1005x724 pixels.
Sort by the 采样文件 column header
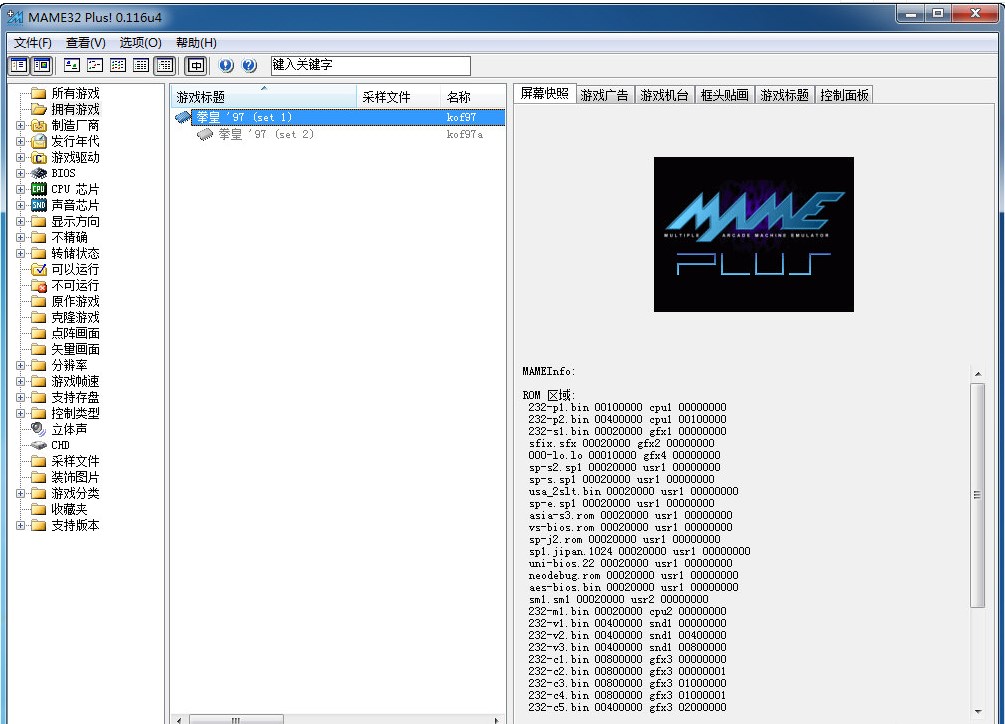(398, 97)
